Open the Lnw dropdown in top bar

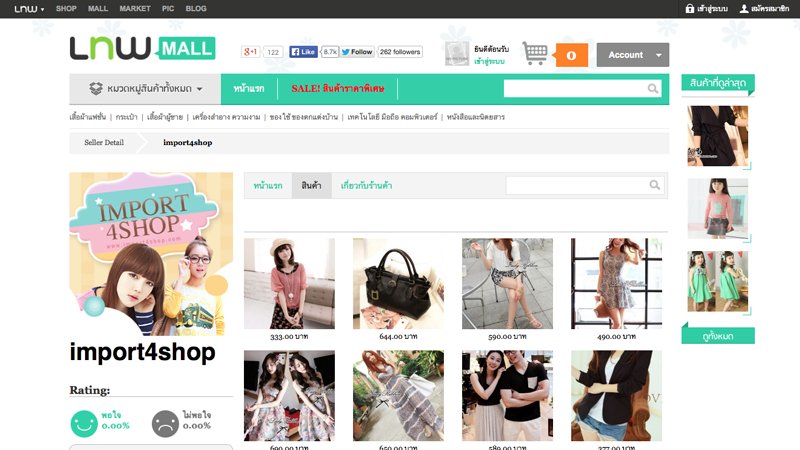pos(29,9)
